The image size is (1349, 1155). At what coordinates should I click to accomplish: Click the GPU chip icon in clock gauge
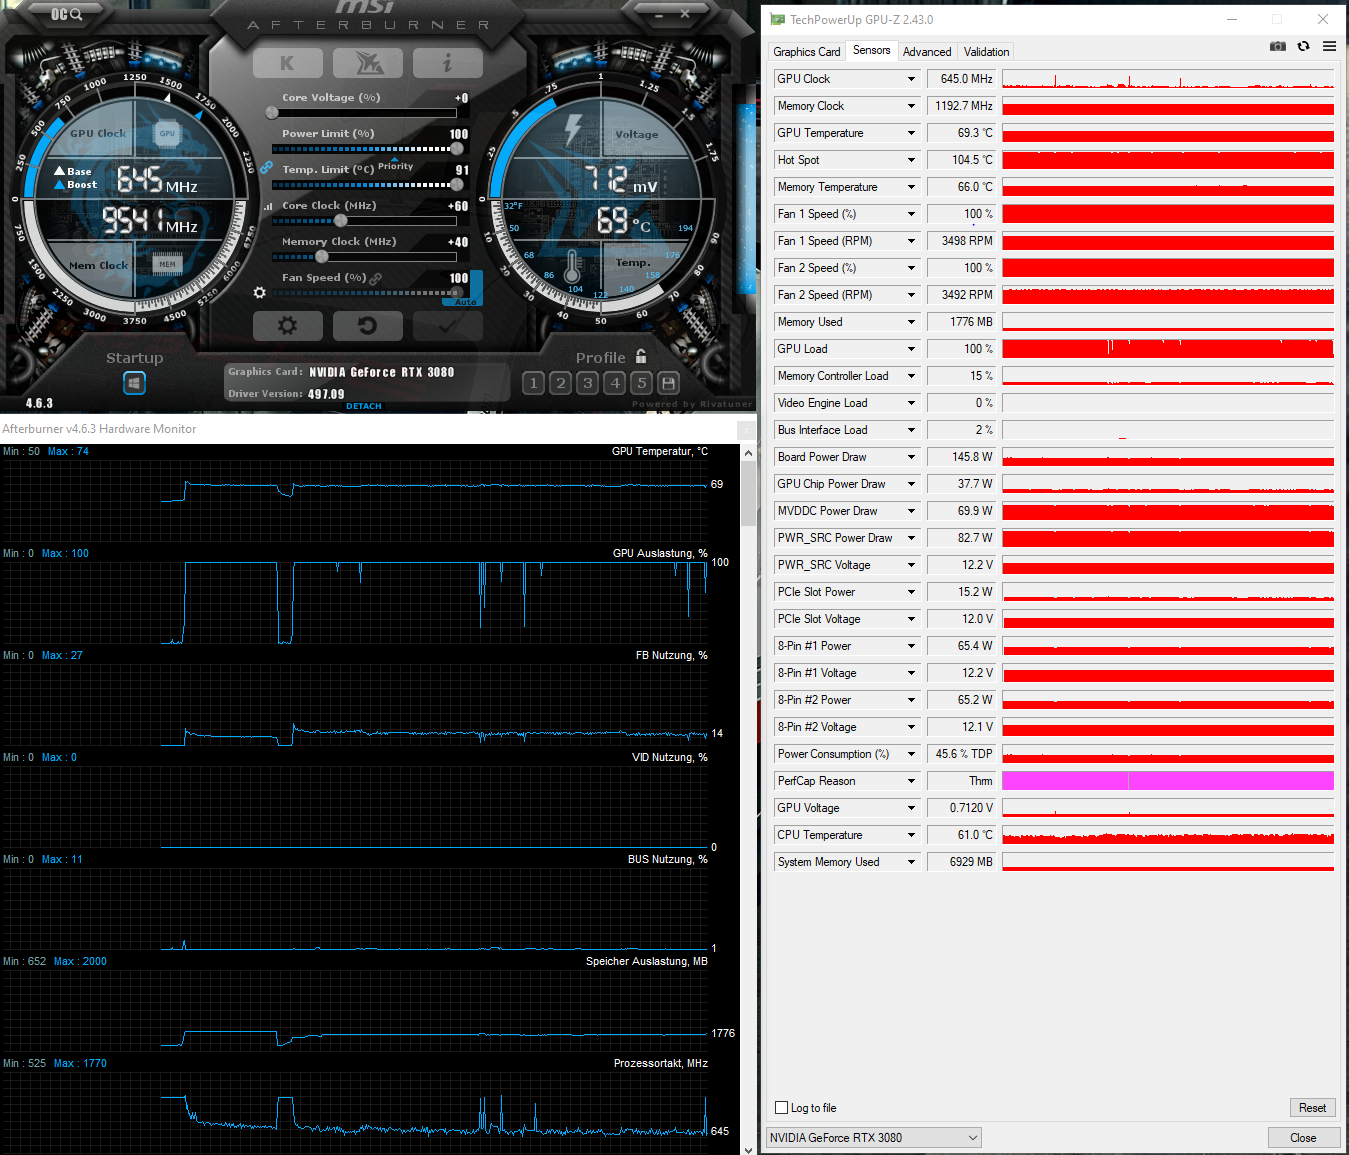[x=167, y=133]
